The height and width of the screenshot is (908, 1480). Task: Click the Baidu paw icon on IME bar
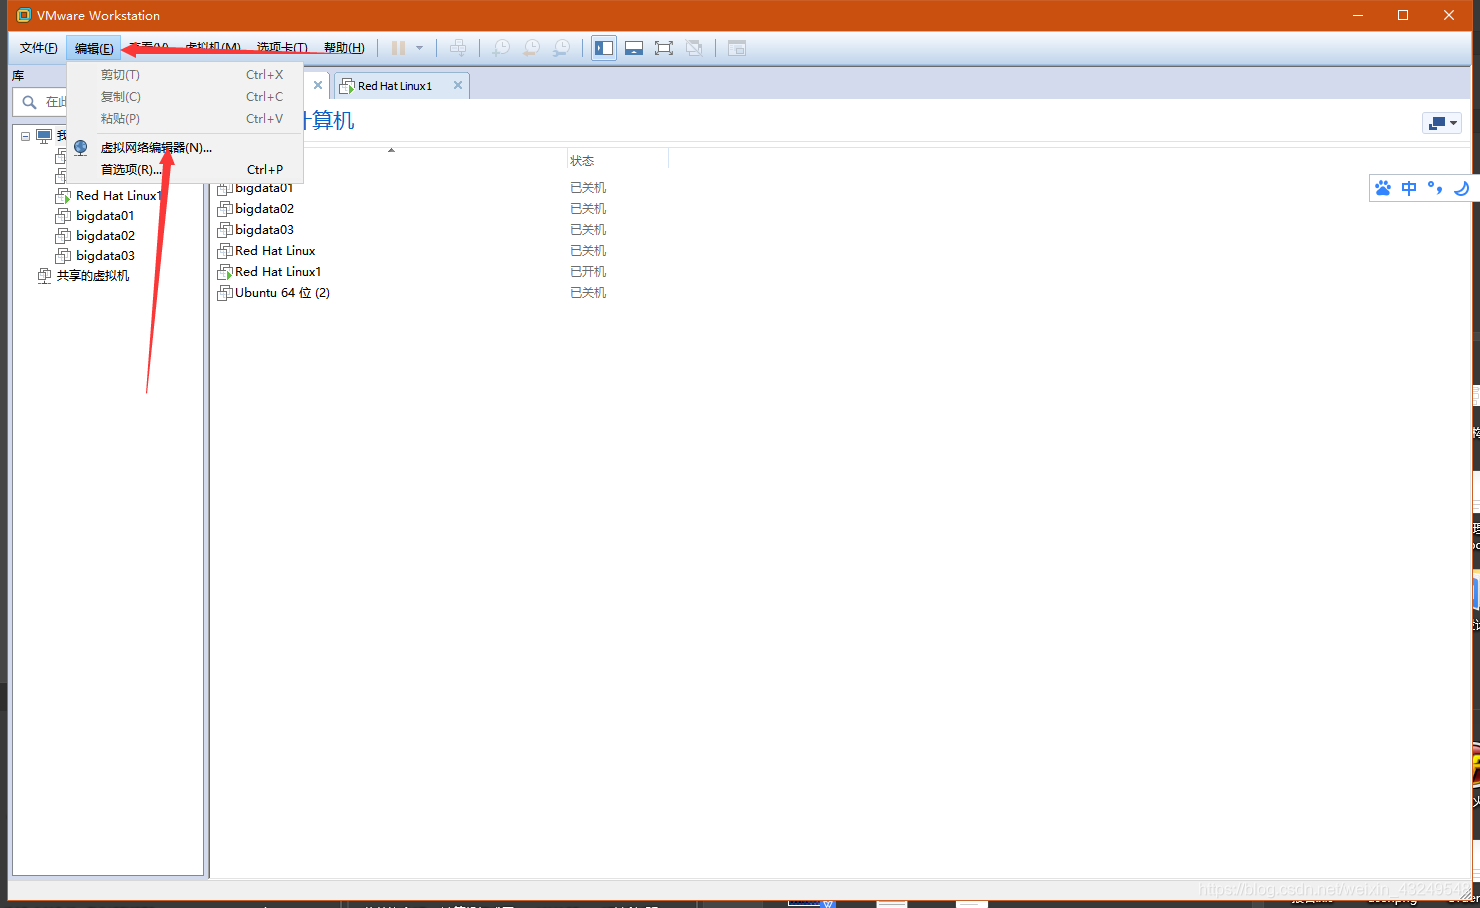(x=1383, y=188)
